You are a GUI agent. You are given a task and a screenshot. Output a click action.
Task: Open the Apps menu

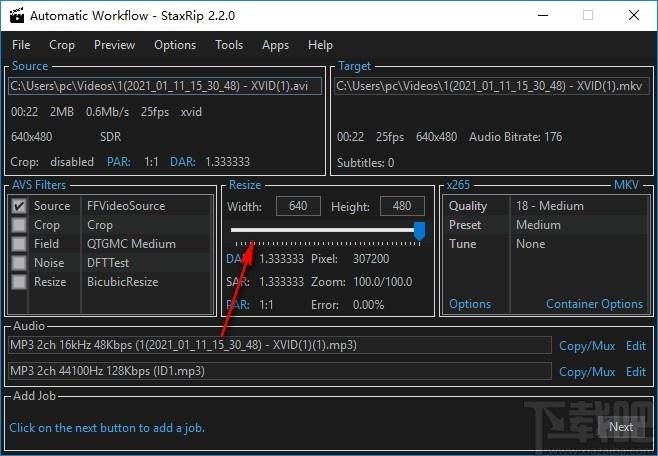[x=275, y=45]
